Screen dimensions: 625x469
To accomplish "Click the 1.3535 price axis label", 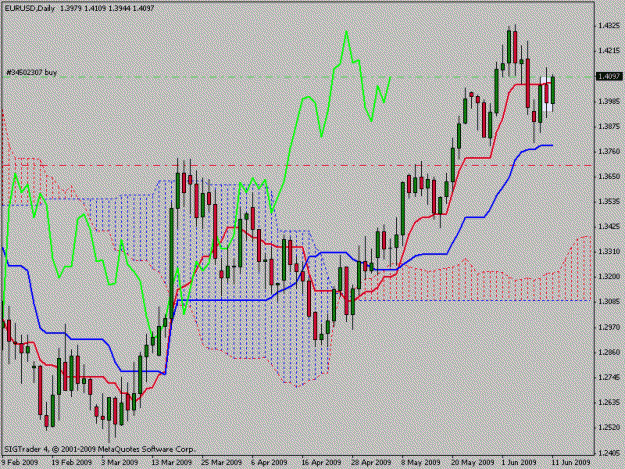I will (609, 202).
